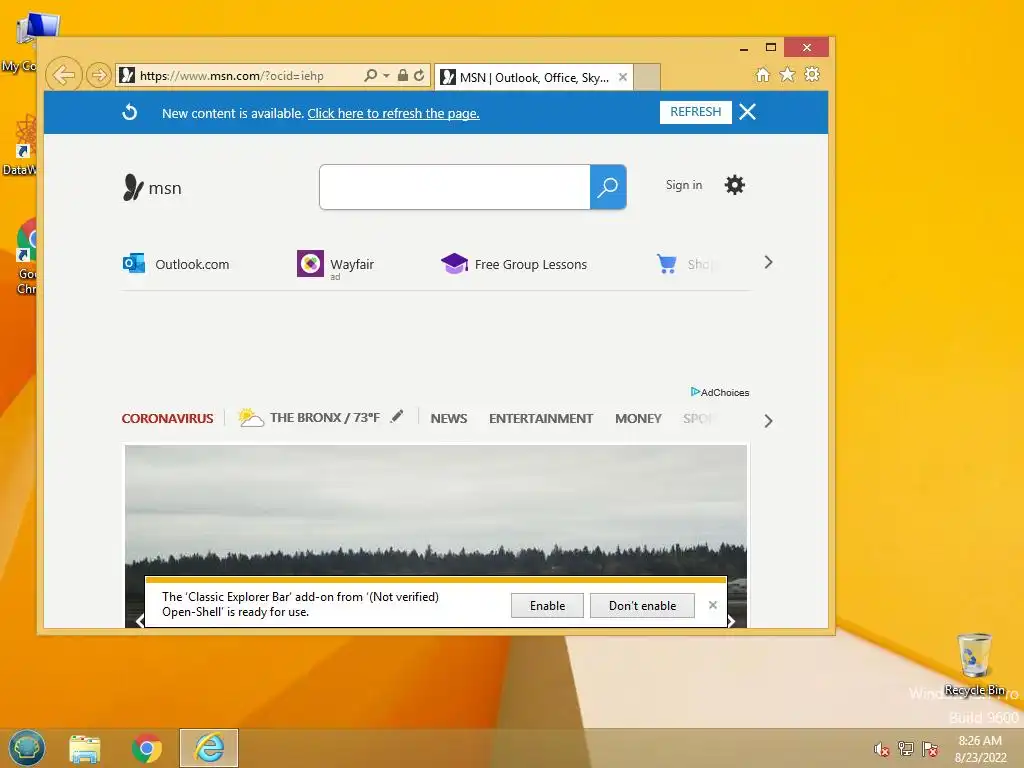
Task: Open File Explorer from taskbar
Action: pyautogui.click(x=85, y=748)
